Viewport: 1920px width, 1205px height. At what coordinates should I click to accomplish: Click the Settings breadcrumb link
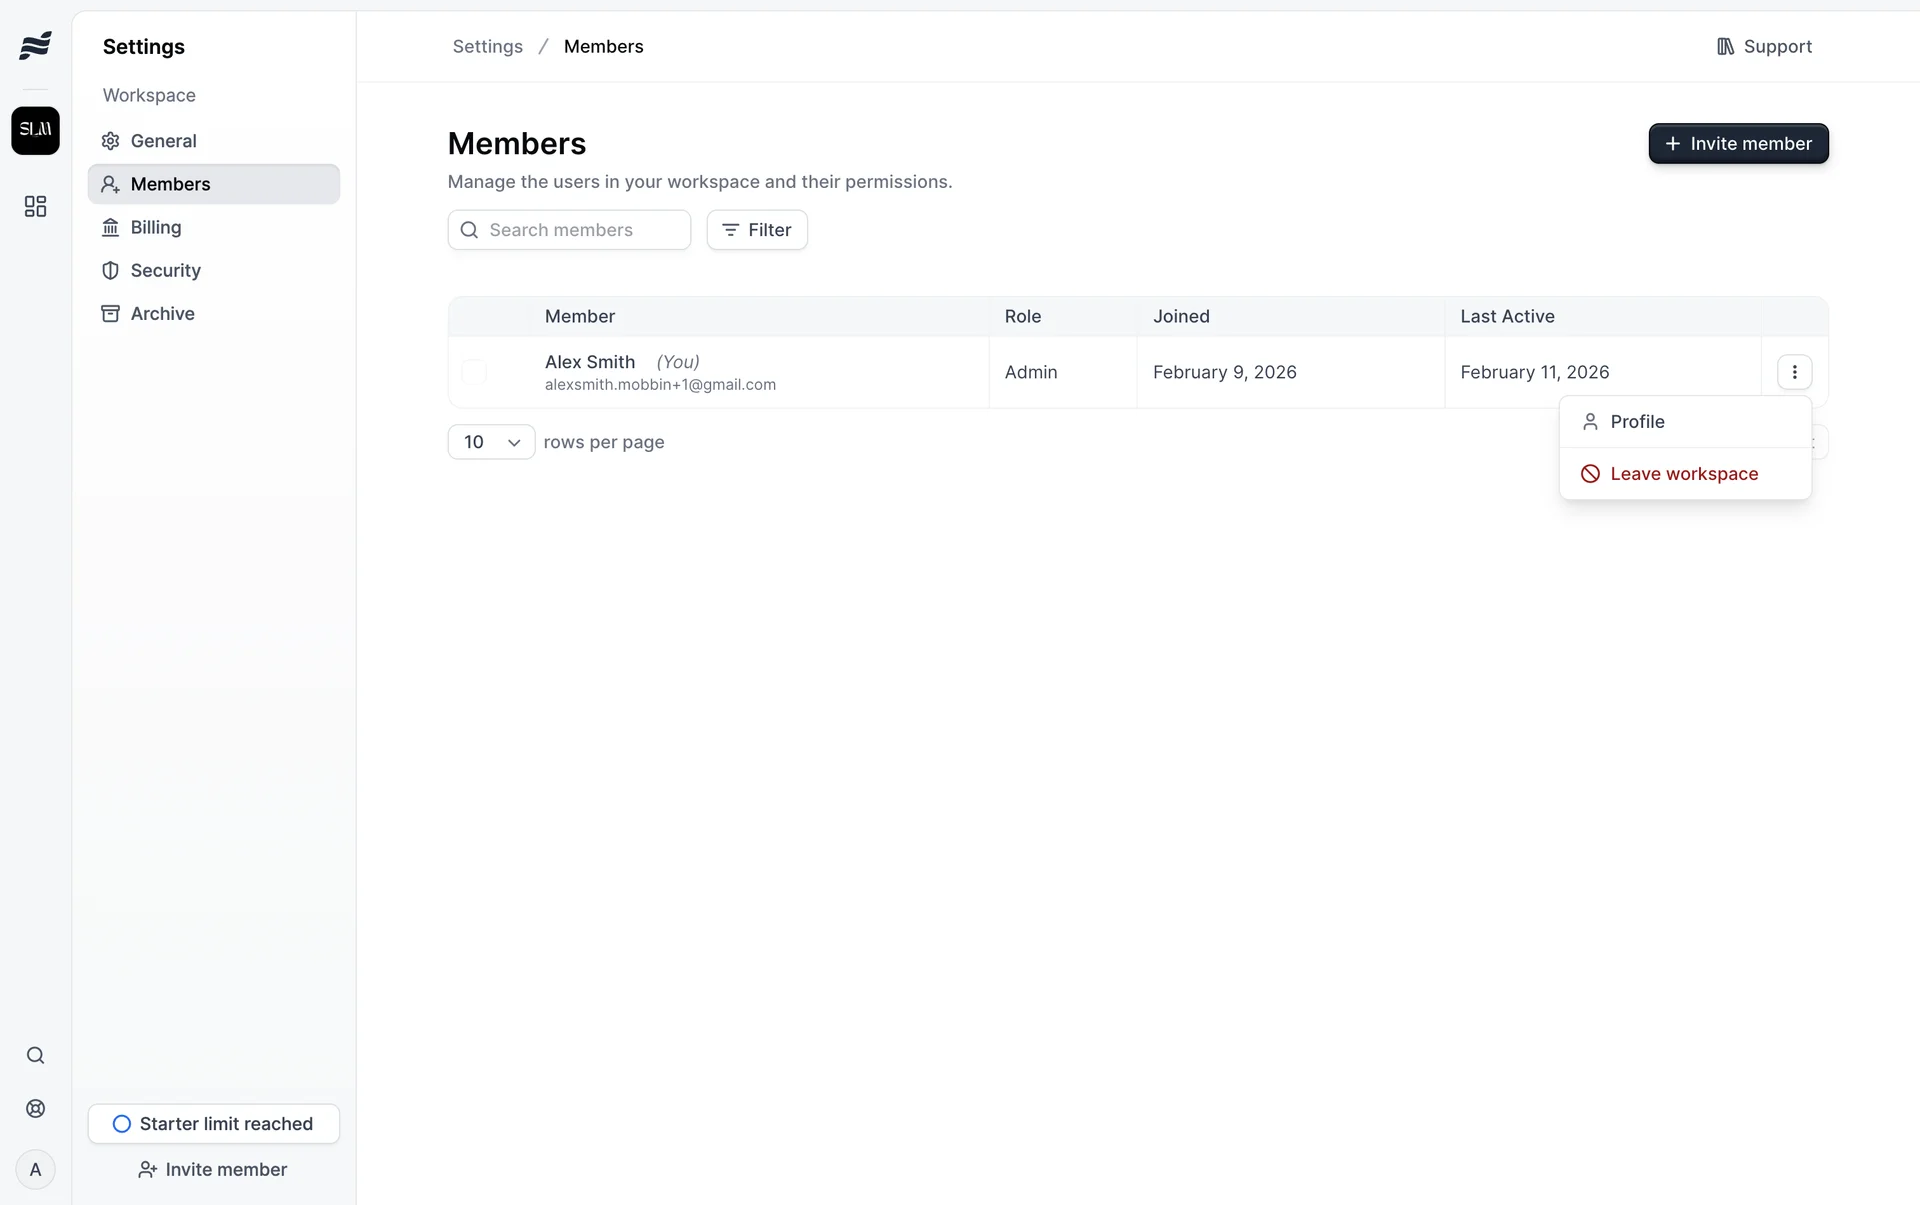(x=487, y=46)
